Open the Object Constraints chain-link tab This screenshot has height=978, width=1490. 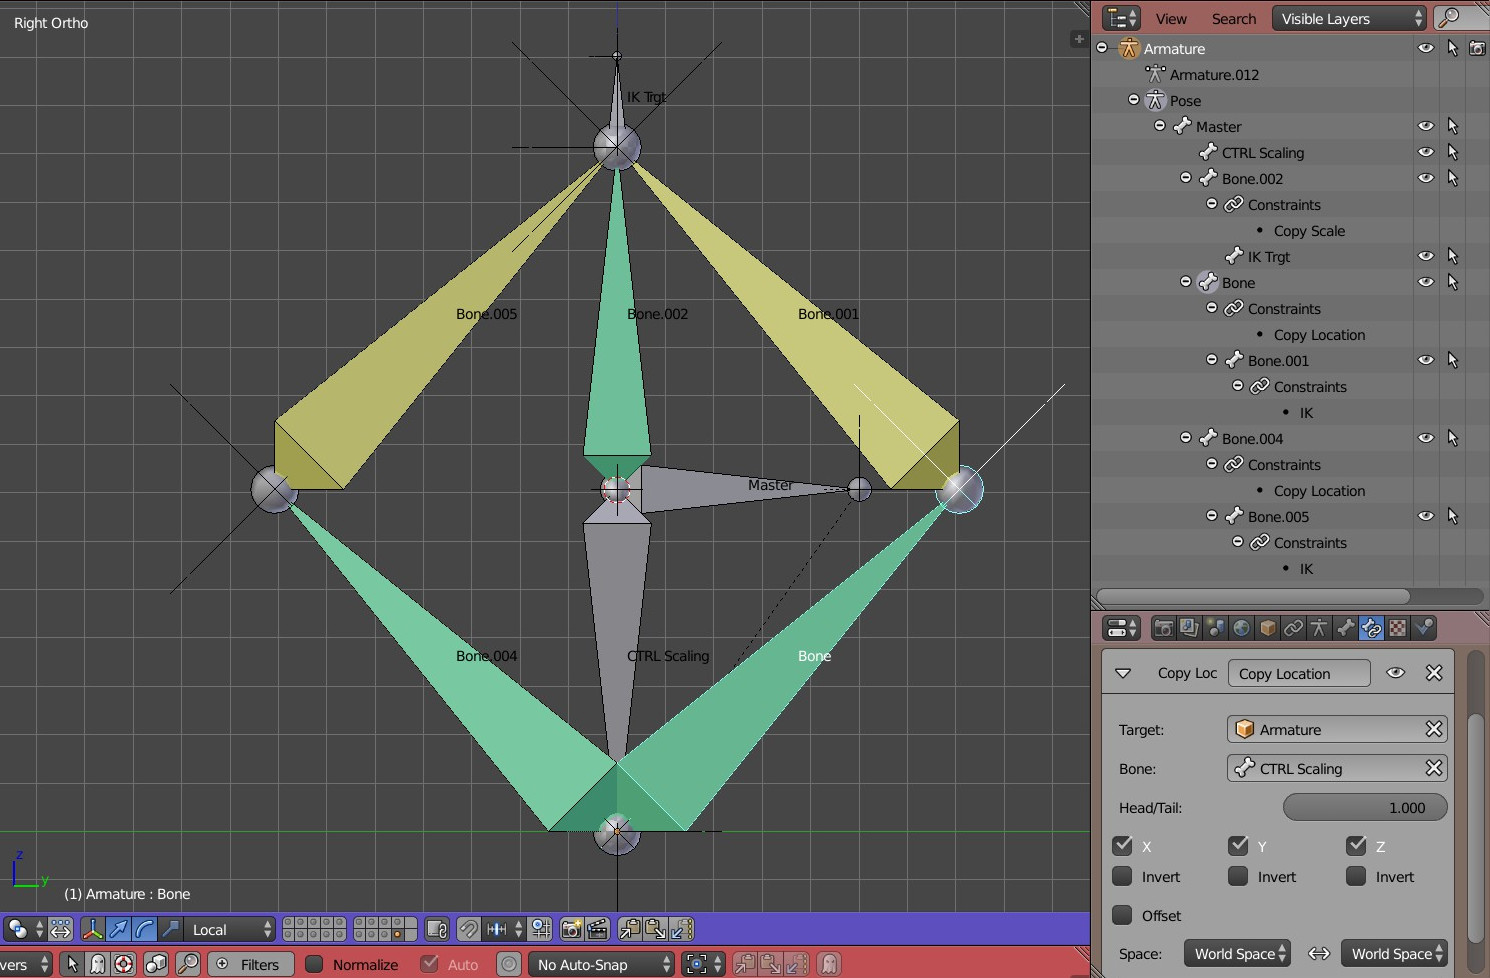tap(1293, 628)
